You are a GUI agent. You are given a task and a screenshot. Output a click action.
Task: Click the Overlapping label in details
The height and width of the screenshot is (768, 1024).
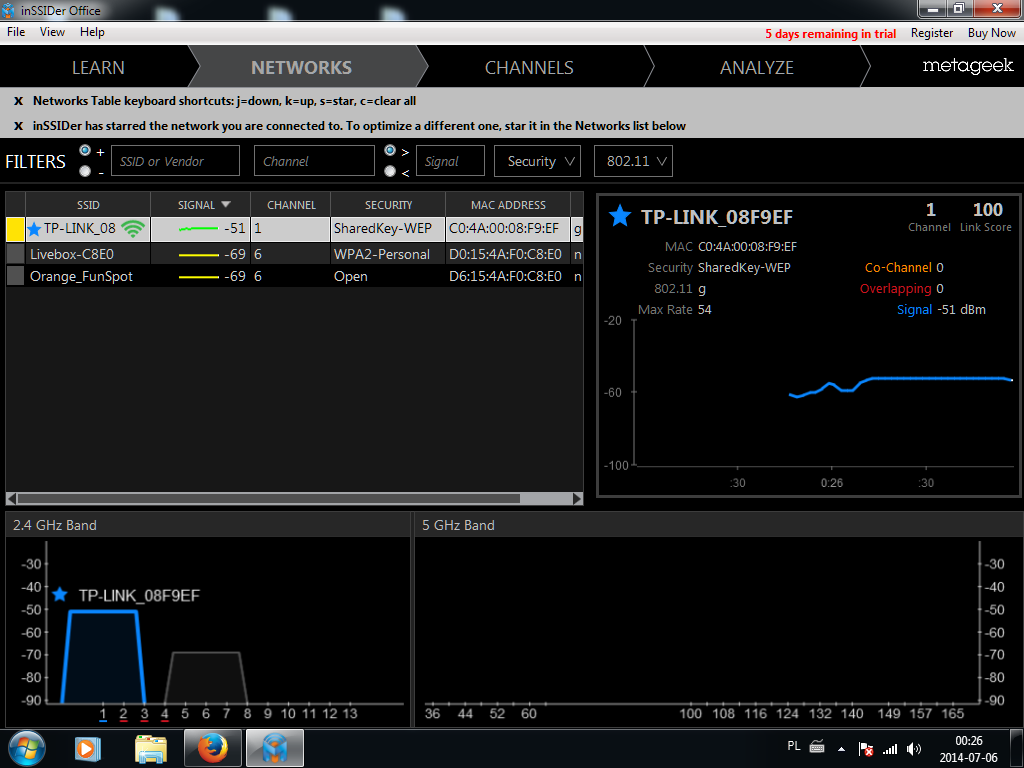(x=895, y=288)
